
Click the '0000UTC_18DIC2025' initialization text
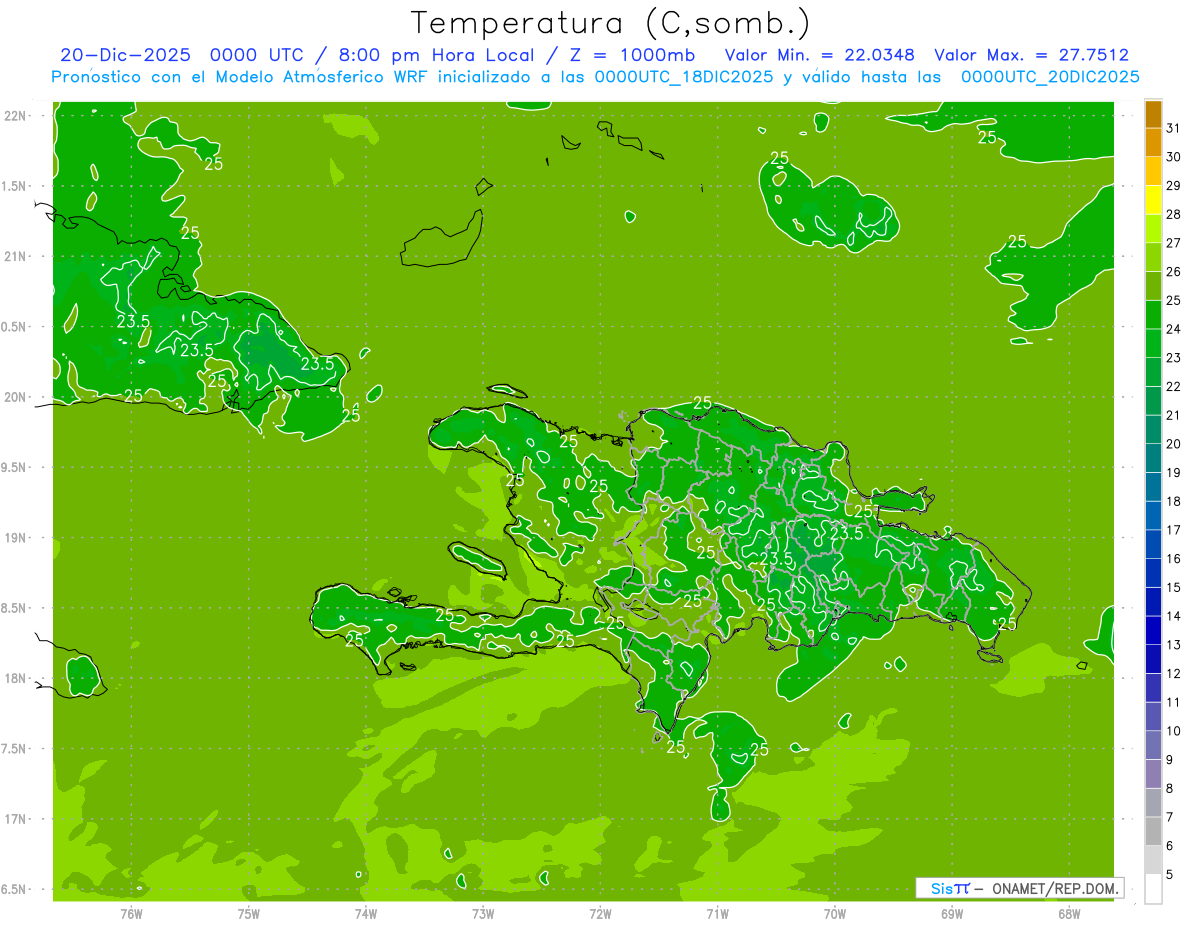(x=683, y=77)
